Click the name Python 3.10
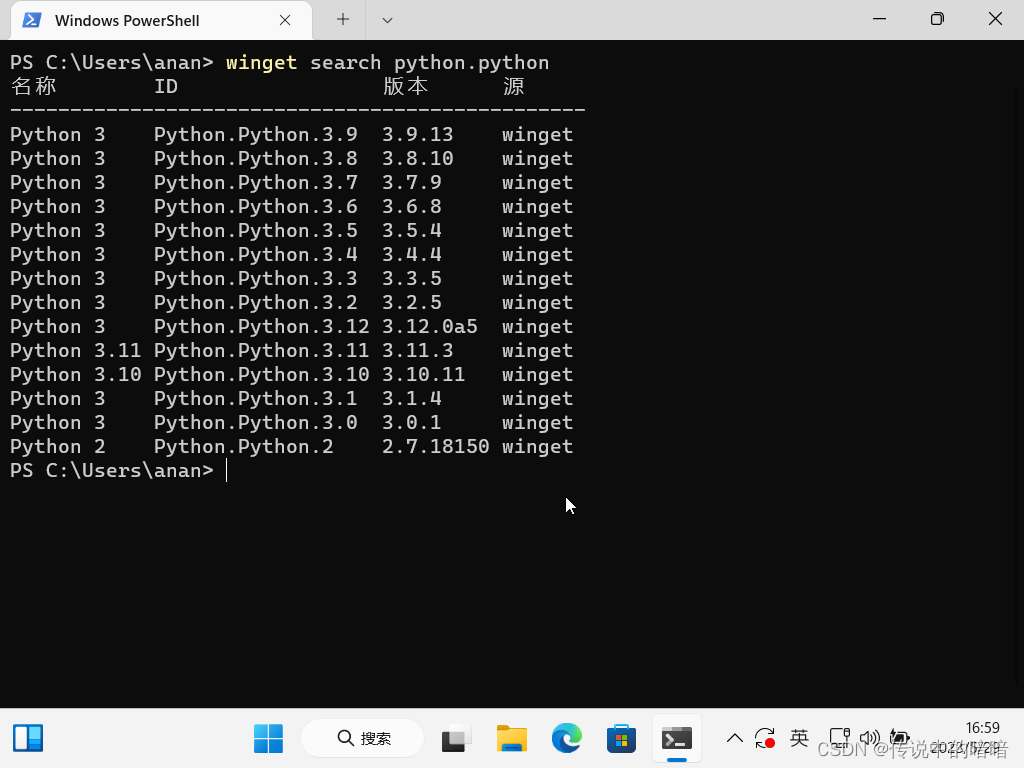The height and width of the screenshot is (768, 1024). click(x=76, y=375)
